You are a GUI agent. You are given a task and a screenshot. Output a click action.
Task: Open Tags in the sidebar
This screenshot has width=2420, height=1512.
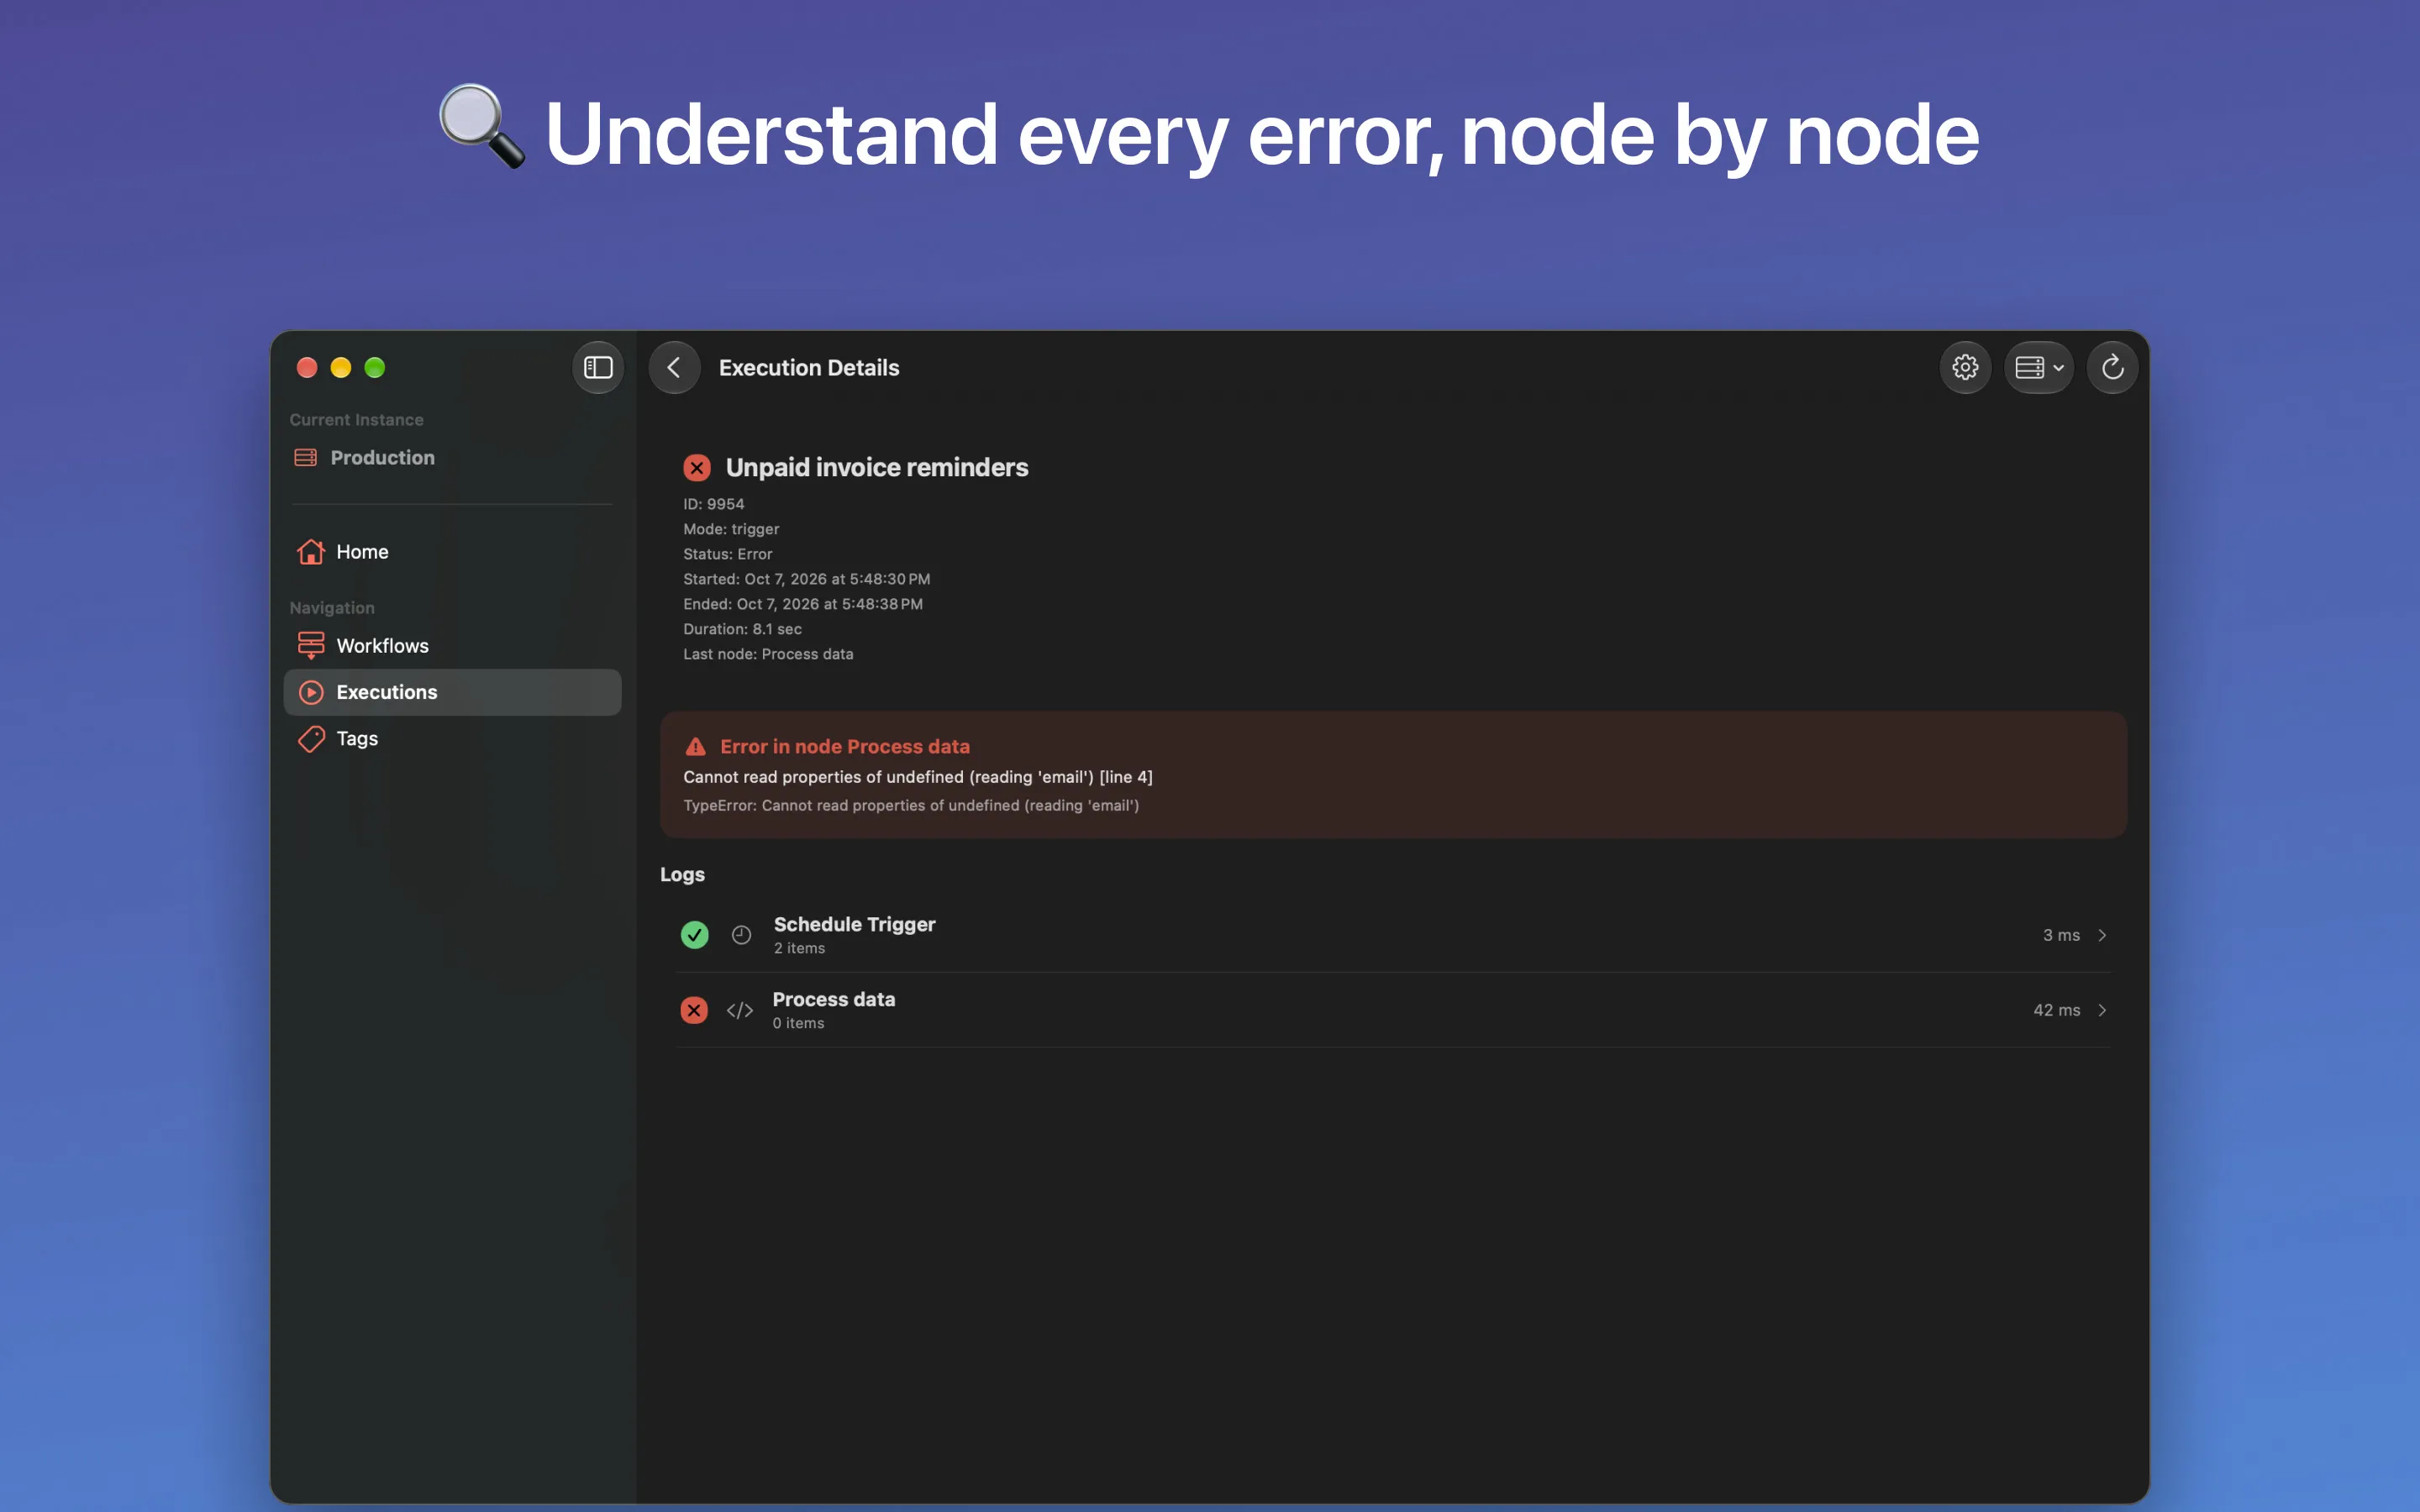point(452,739)
